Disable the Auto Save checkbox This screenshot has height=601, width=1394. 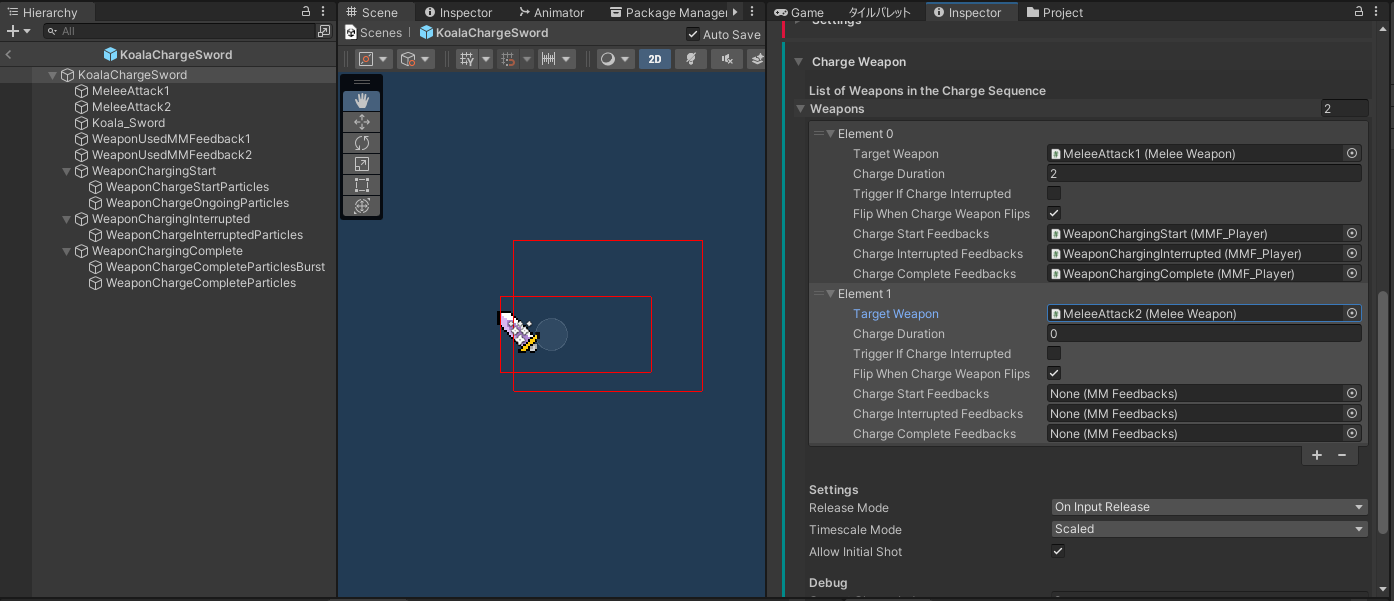[x=693, y=34]
